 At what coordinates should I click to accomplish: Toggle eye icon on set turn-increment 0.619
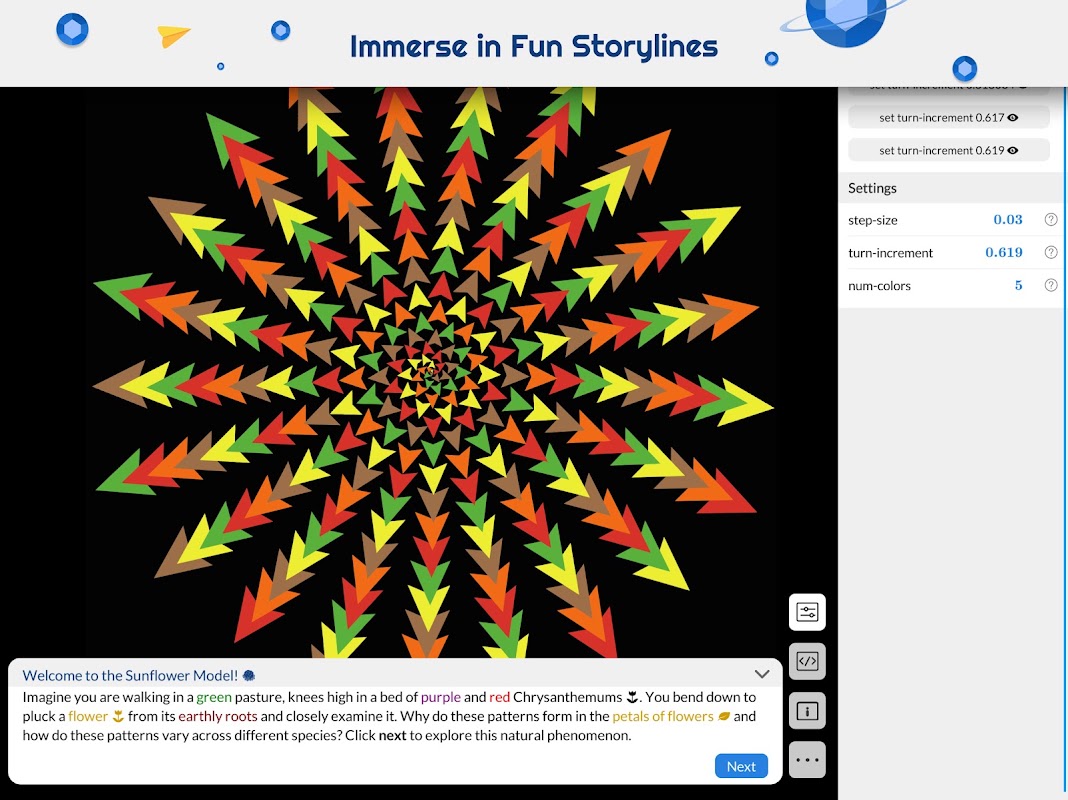[x=1013, y=150]
